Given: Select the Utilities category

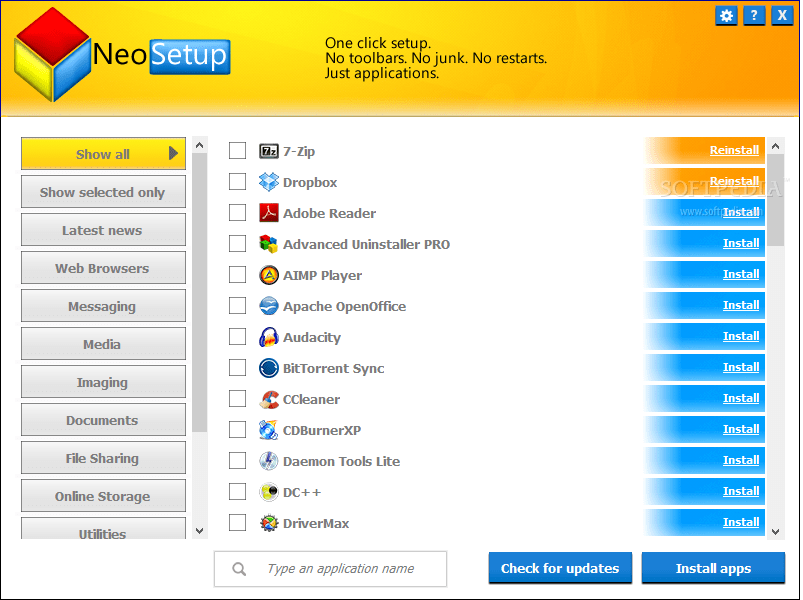Looking at the screenshot, I should (103, 533).
